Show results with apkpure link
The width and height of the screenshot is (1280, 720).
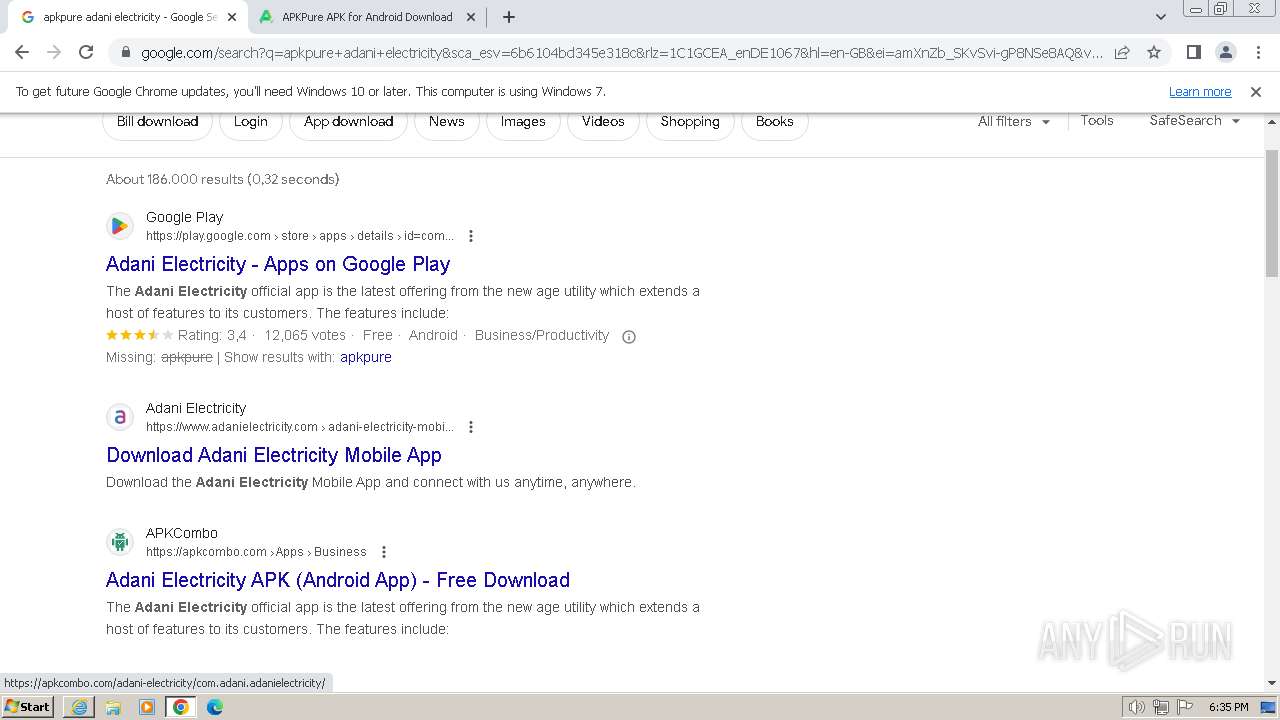tap(366, 357)
